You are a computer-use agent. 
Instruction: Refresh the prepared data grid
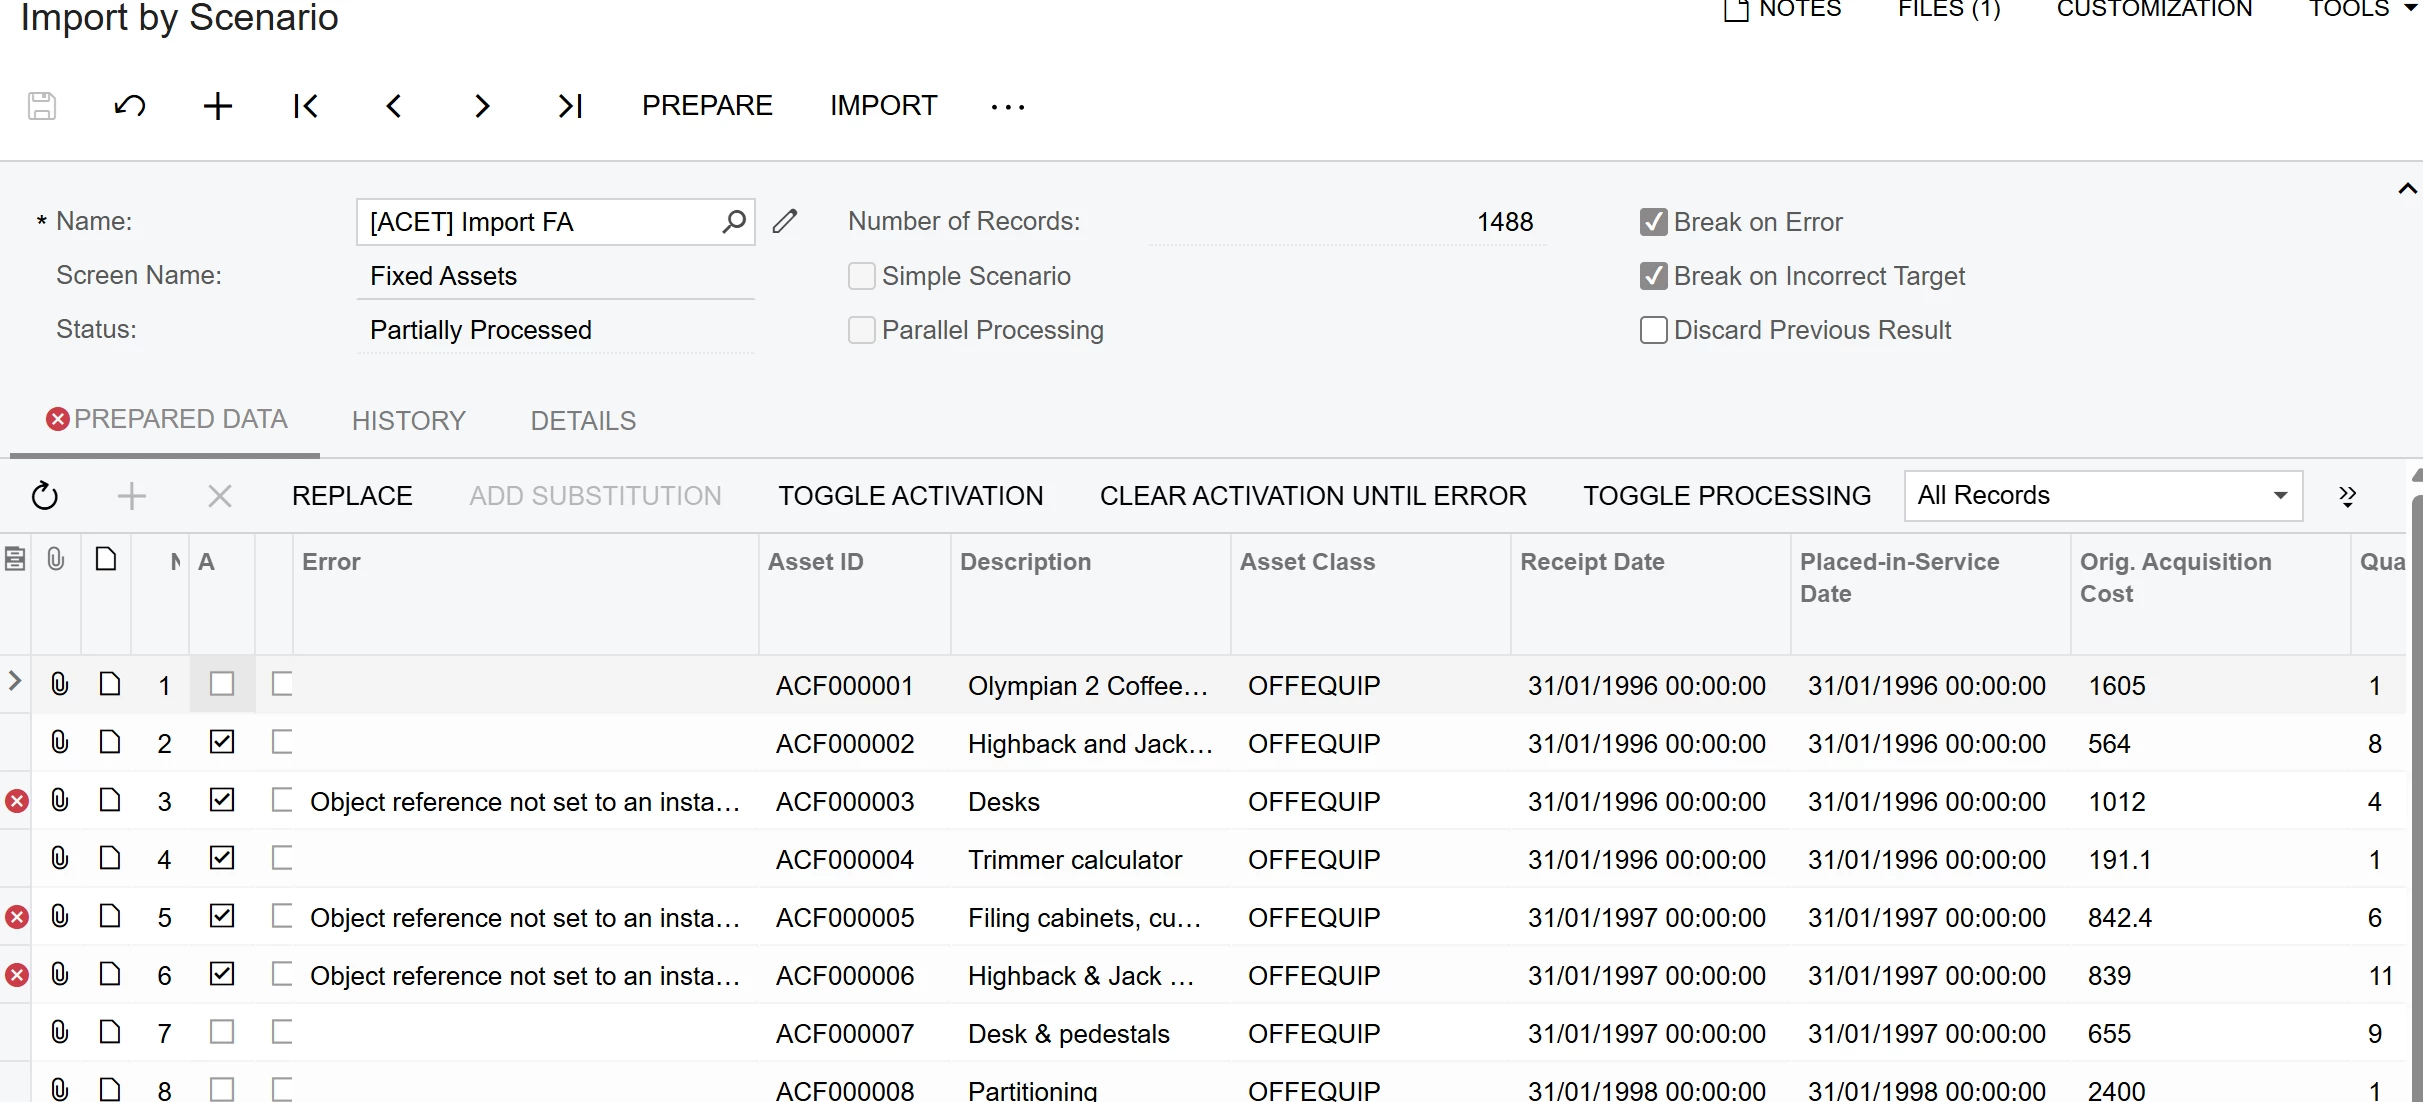[45, 496]
